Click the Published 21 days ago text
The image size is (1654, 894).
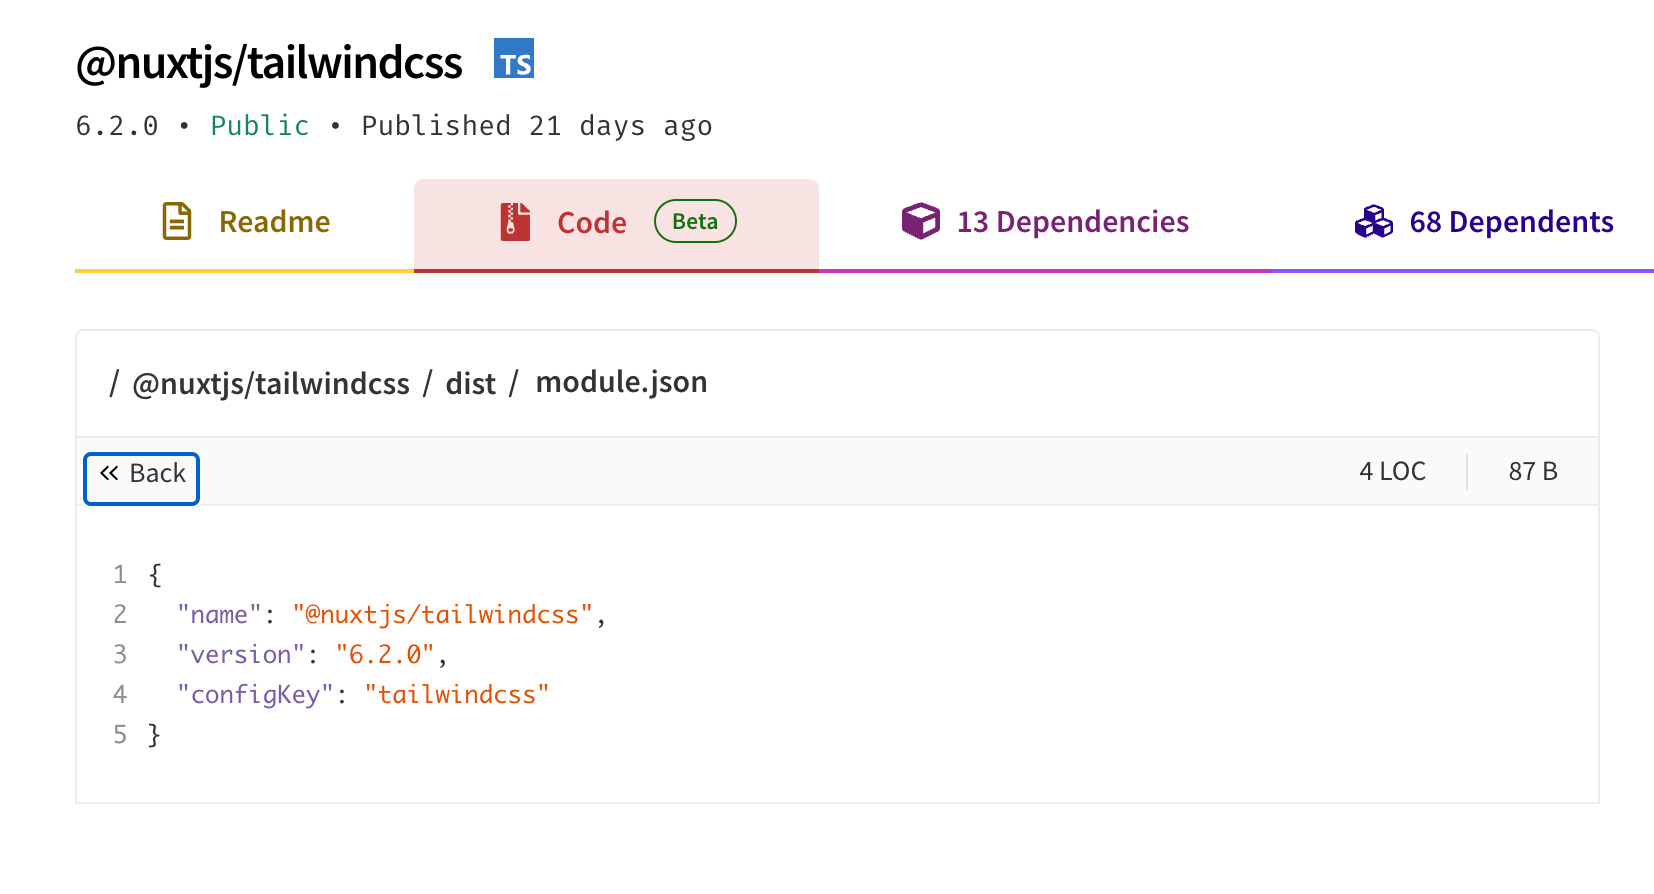click(537, 126)
